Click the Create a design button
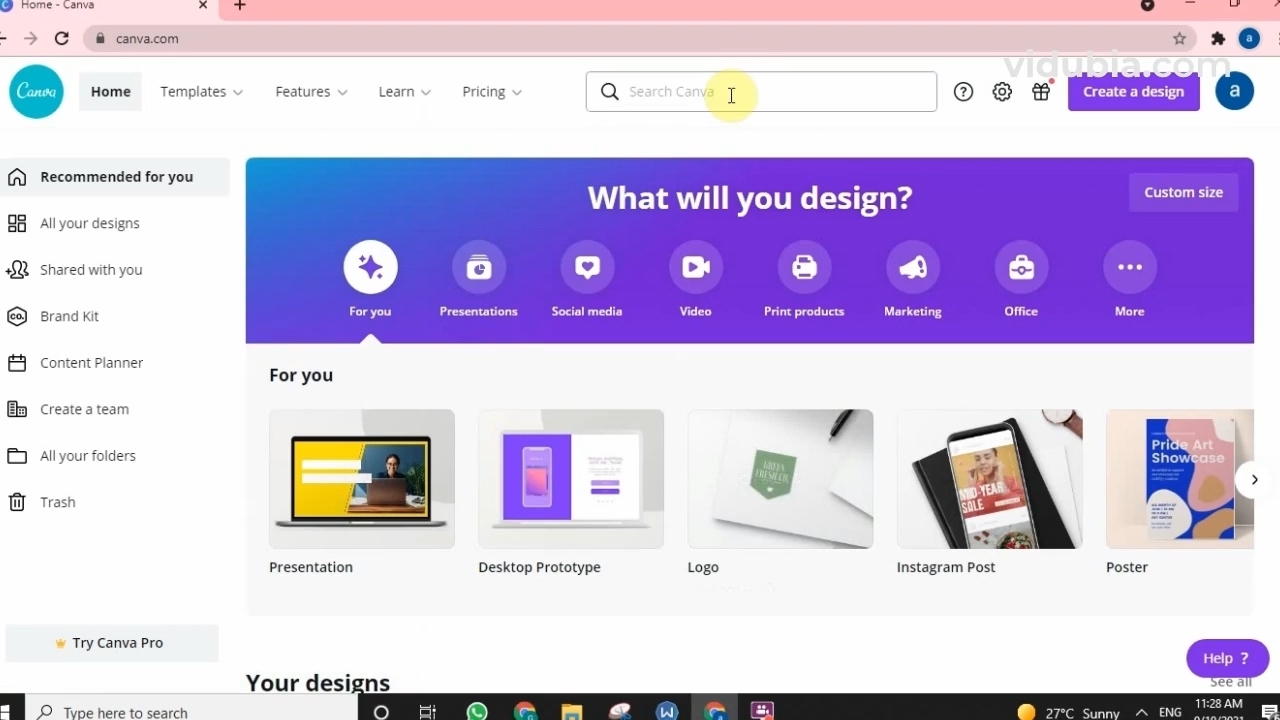1280x720 pixels. (1133, 92)
